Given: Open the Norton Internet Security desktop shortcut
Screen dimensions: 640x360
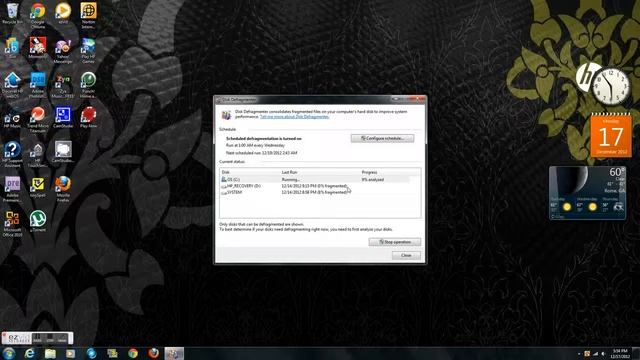Looking at the screenshot, I should click(88, 15).
